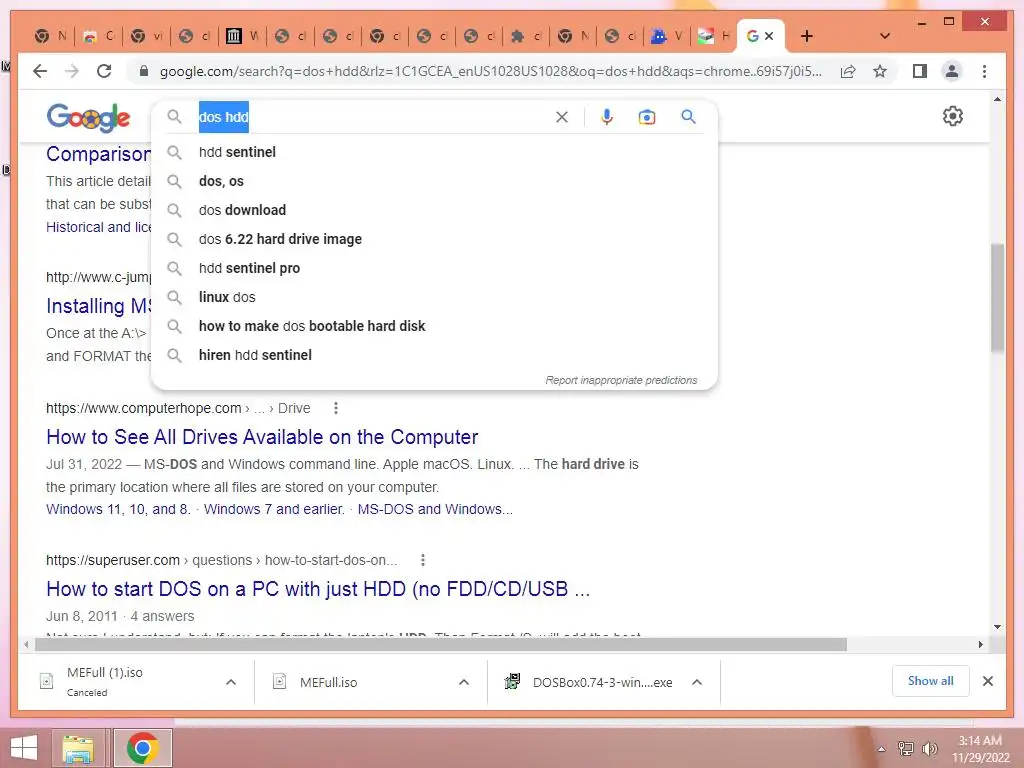Submit the search with the blue magnifier
1024x768 pixels.
pos(688,117)
